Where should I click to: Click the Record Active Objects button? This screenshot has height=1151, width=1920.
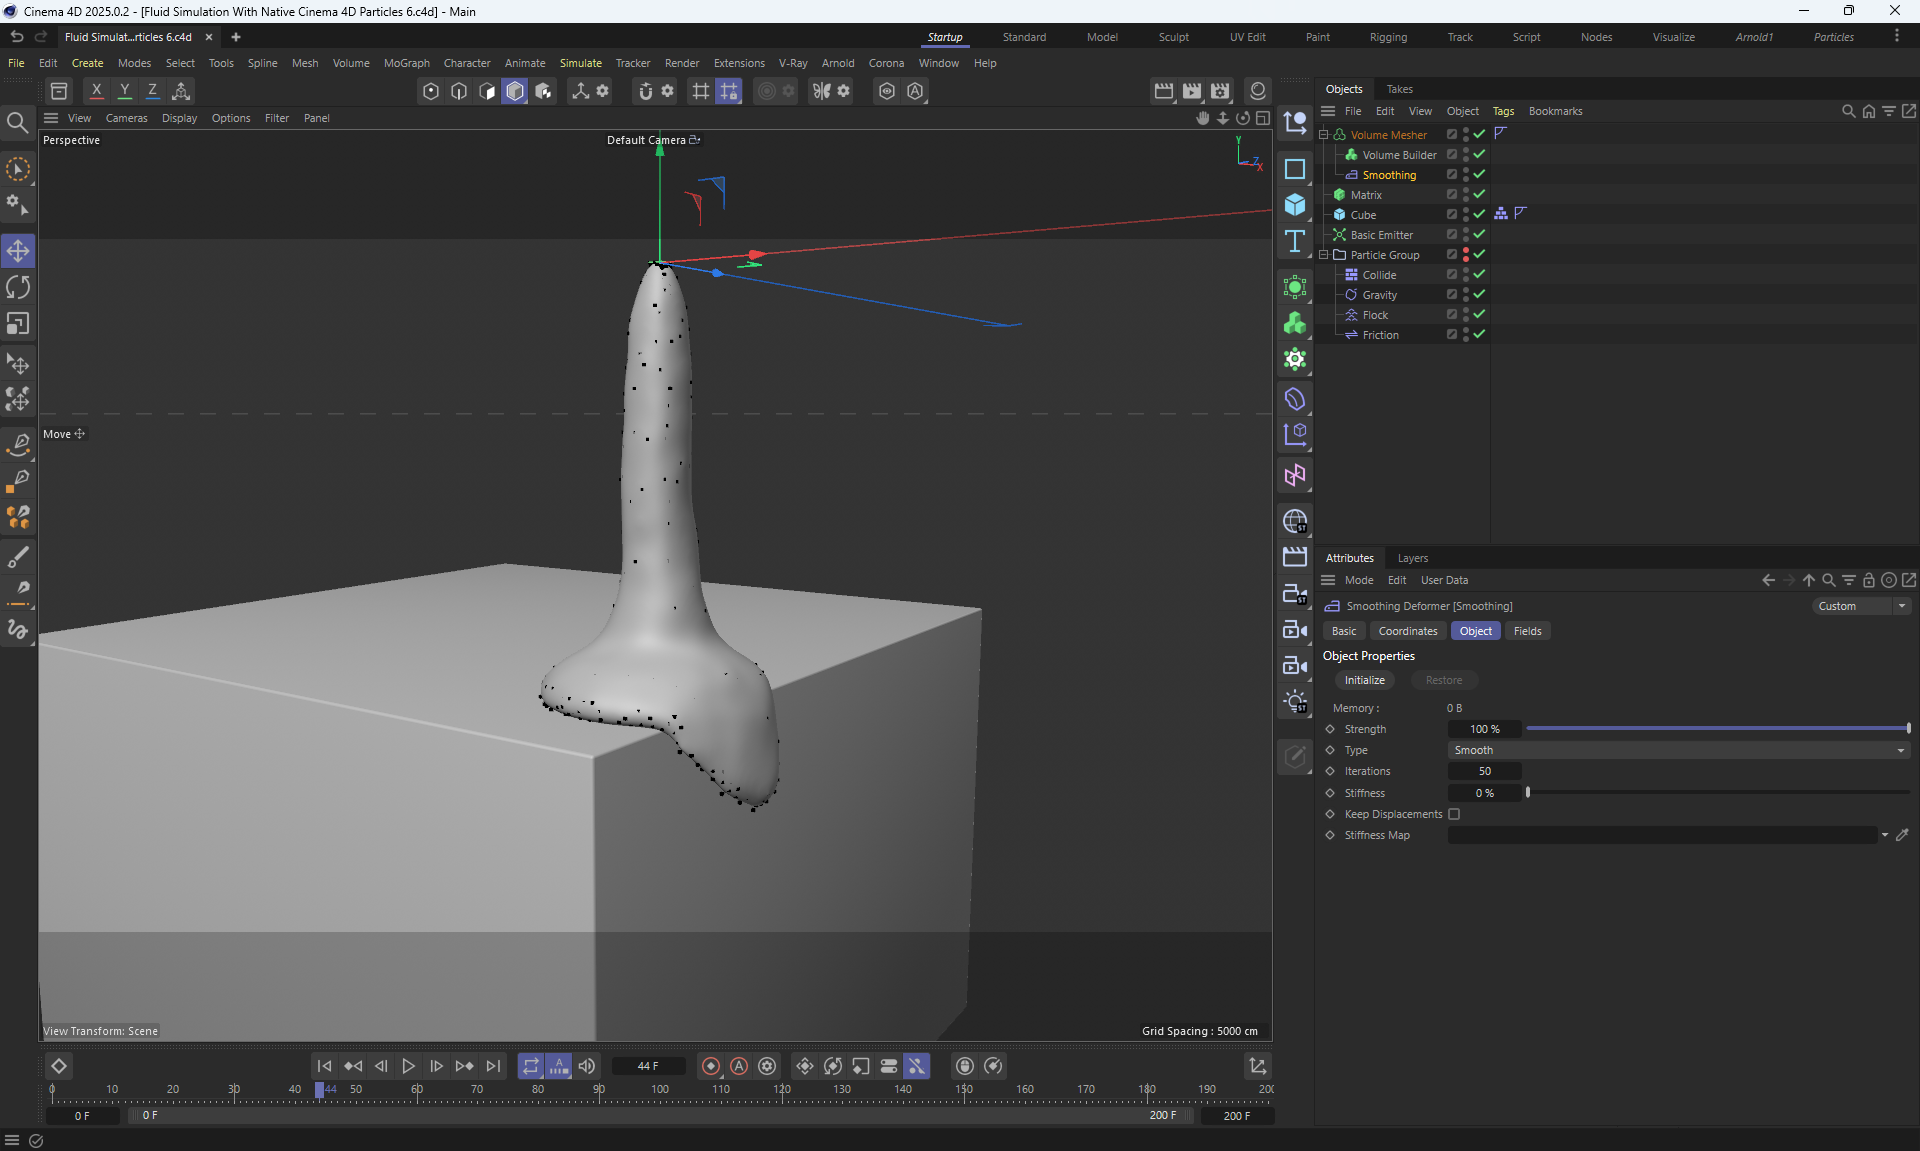tap(711, 1066)
